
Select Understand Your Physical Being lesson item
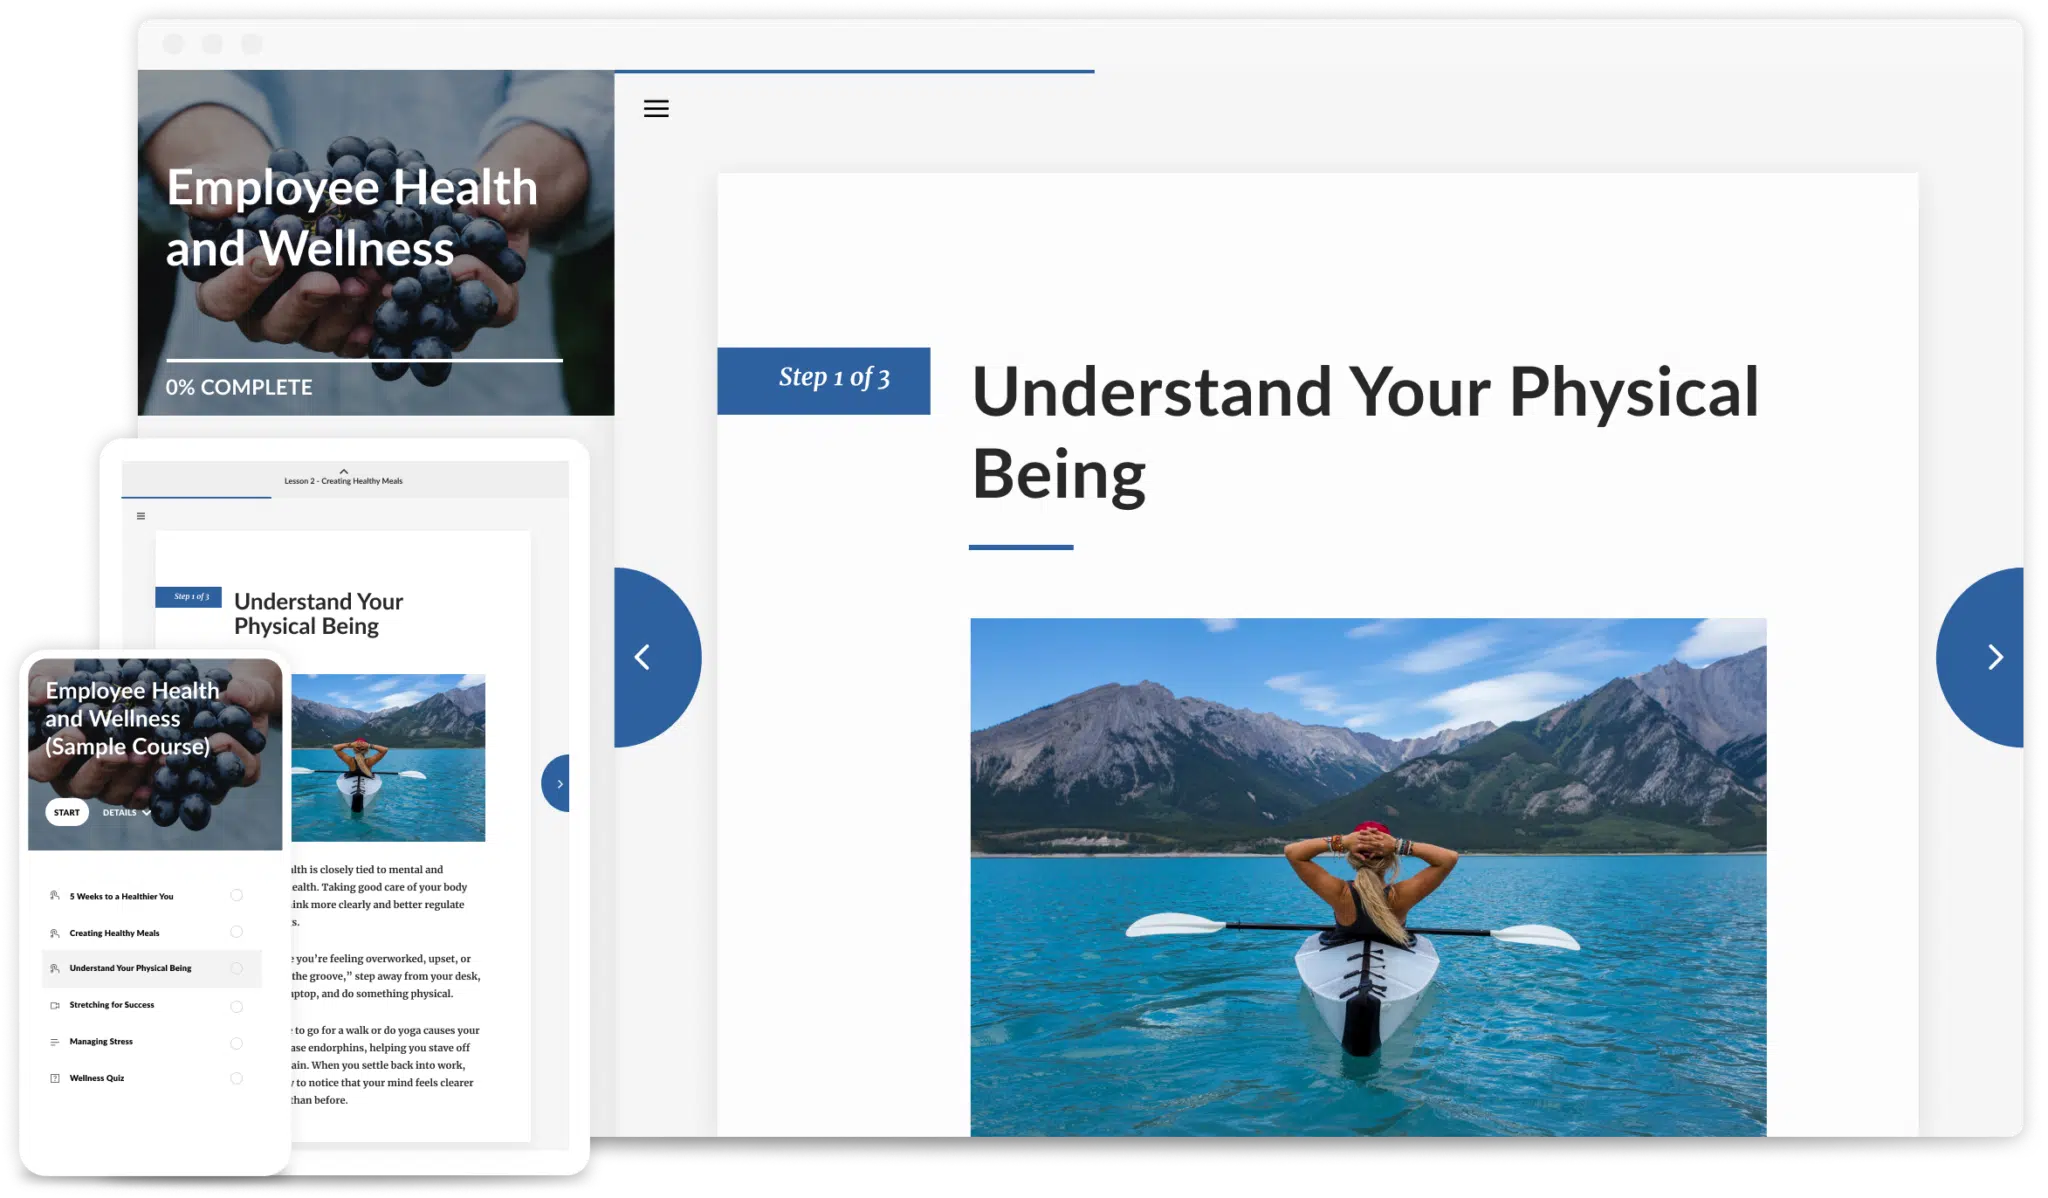coord(130,968)
